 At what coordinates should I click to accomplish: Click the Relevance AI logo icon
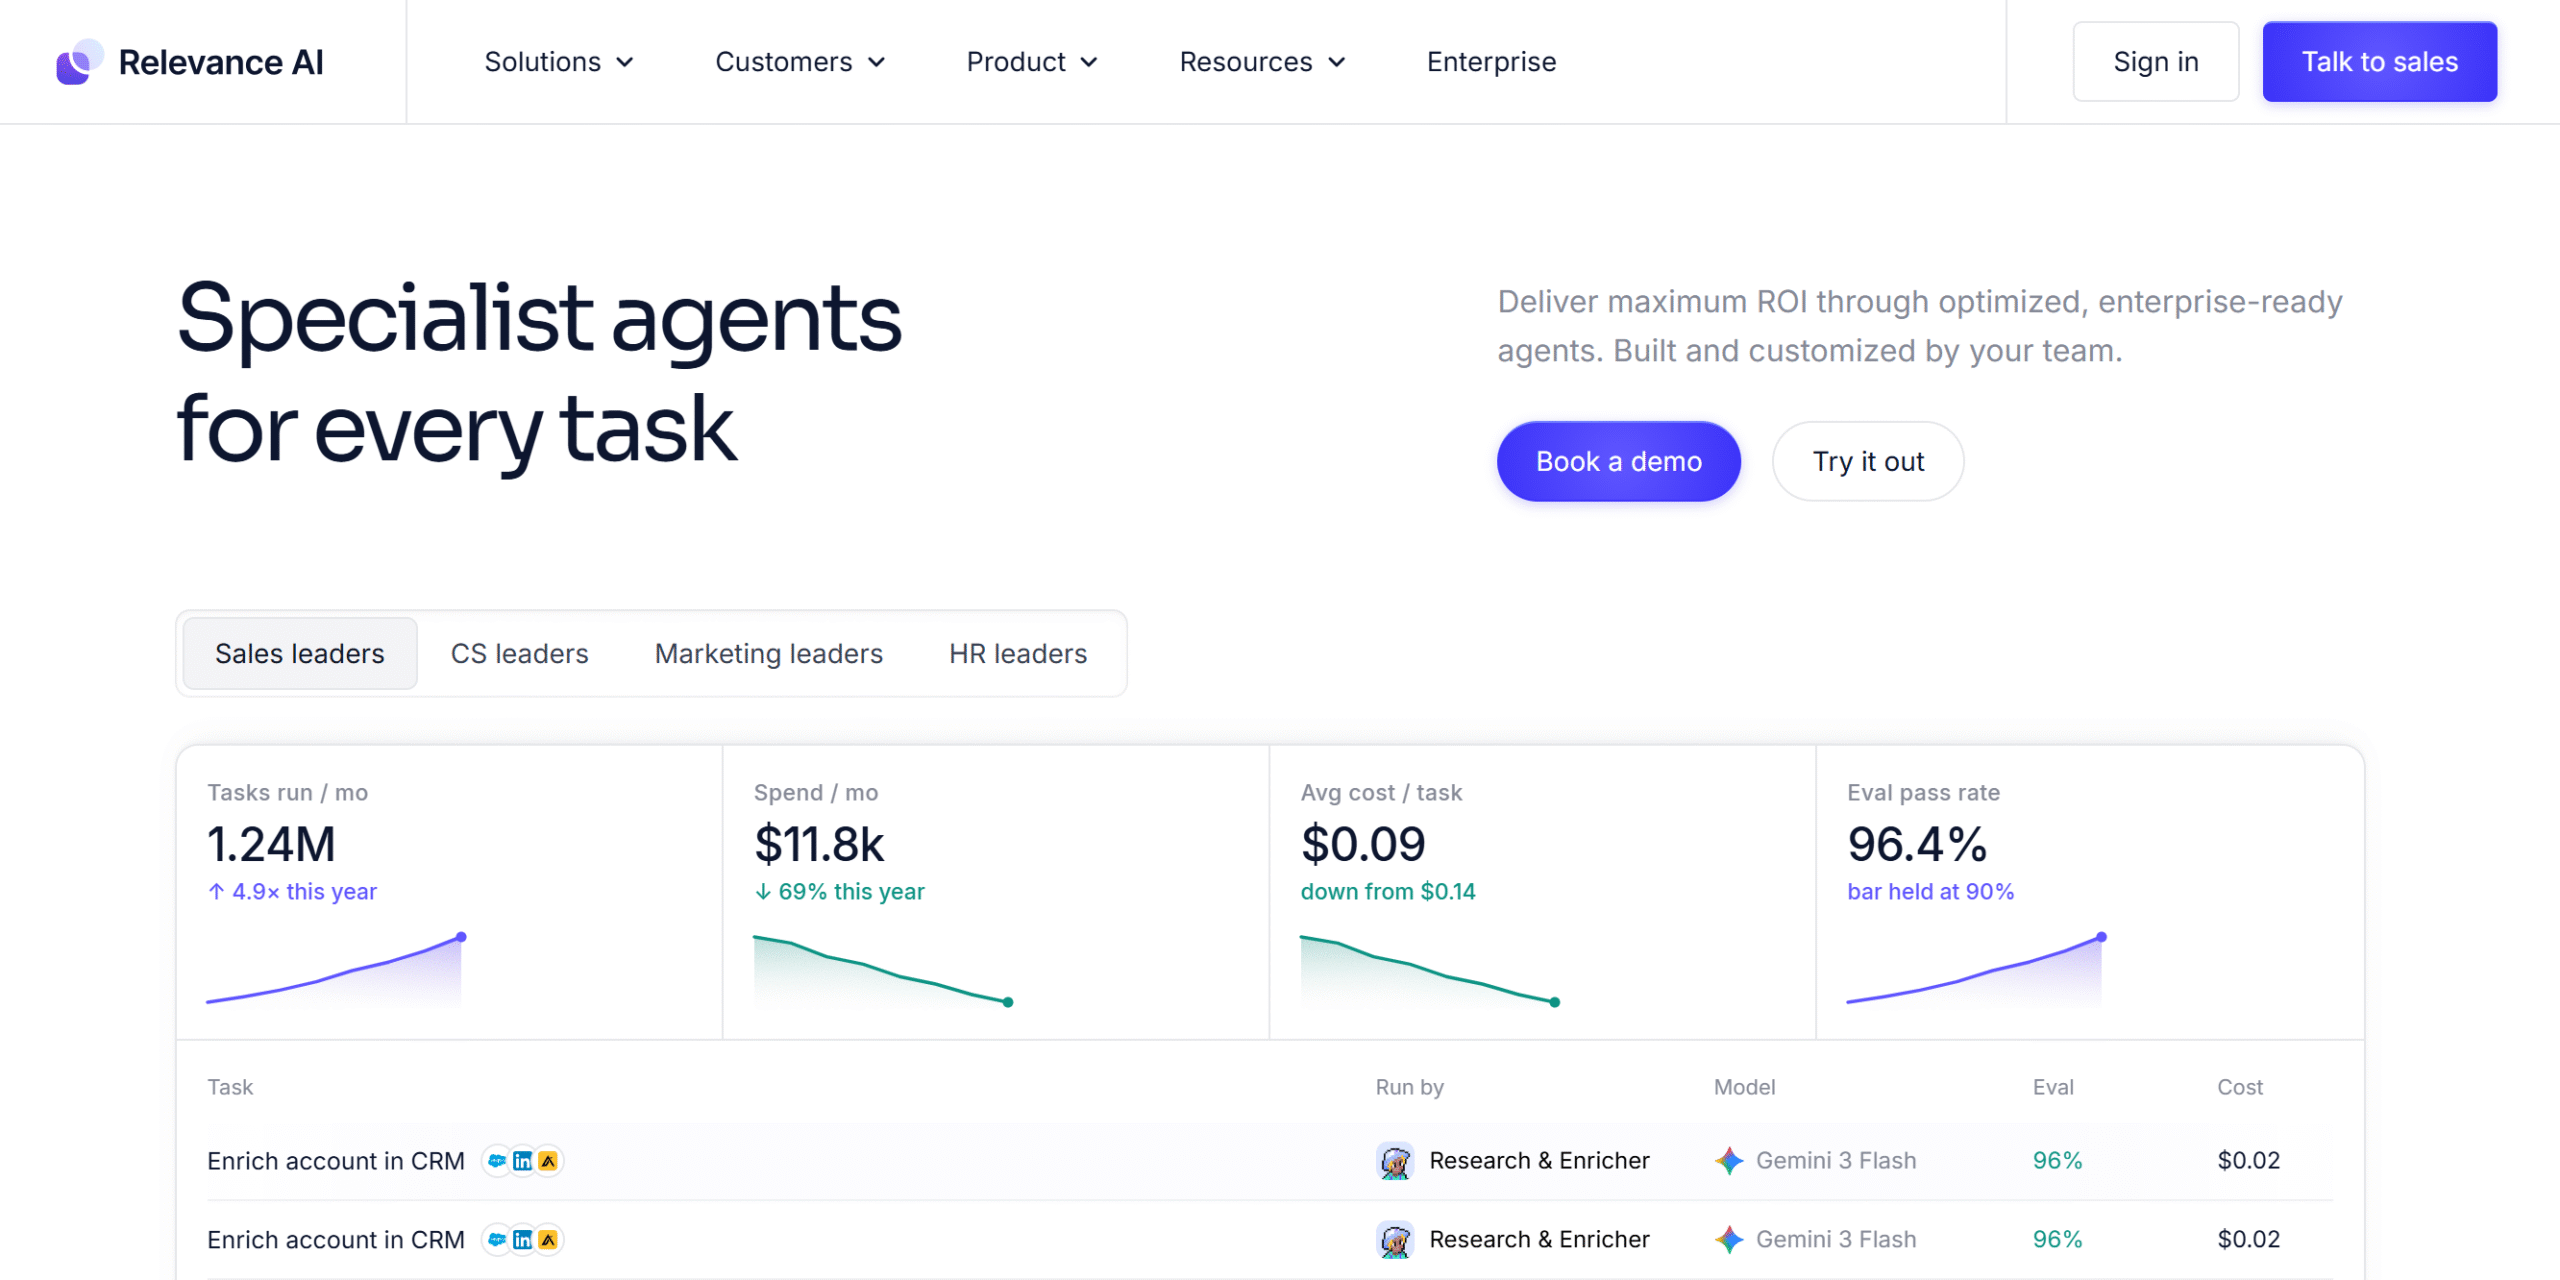(79, 62)
